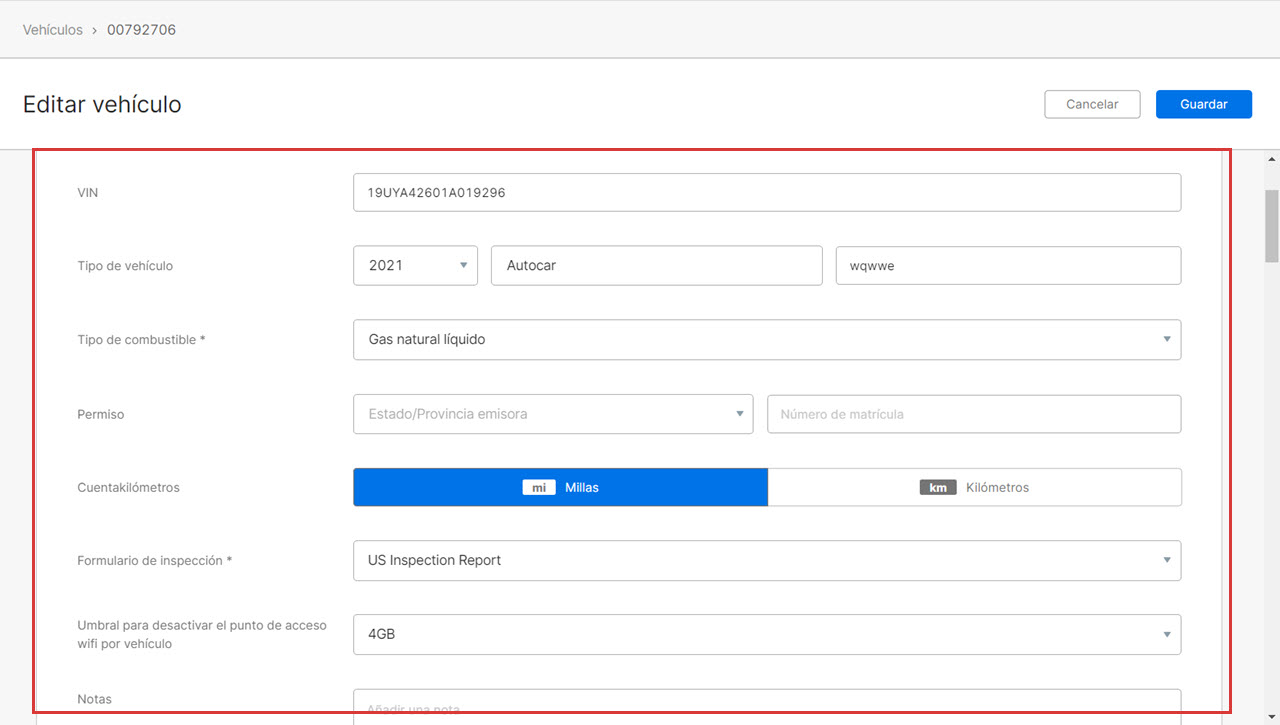Click the Formulario de inspección label
Screen dimensions: 1280x725
click(x=154, y=561)
